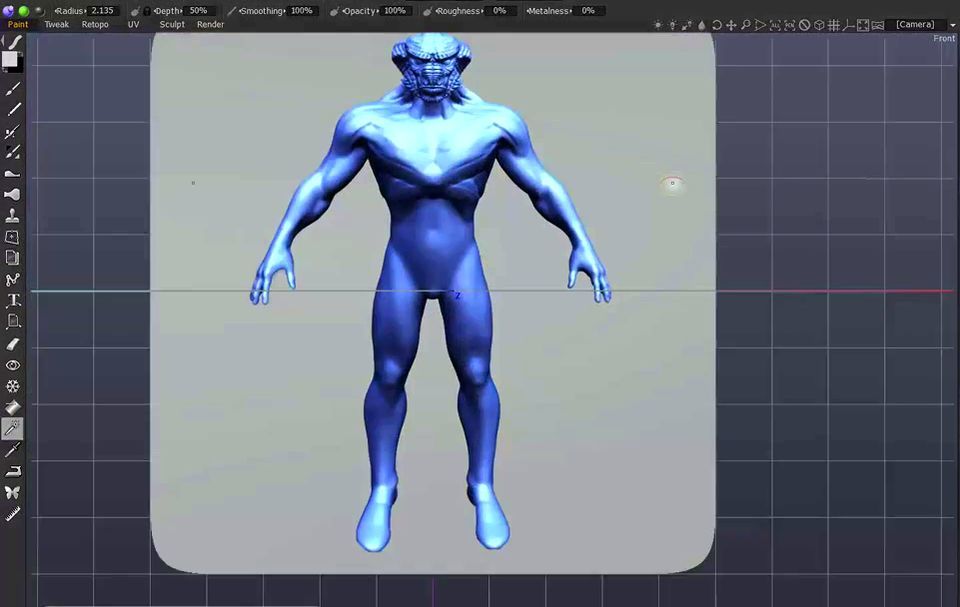Click the cube icon in the top-right toolbar
960x607 pixels.
pyautogui.click(x=820, y=24)
